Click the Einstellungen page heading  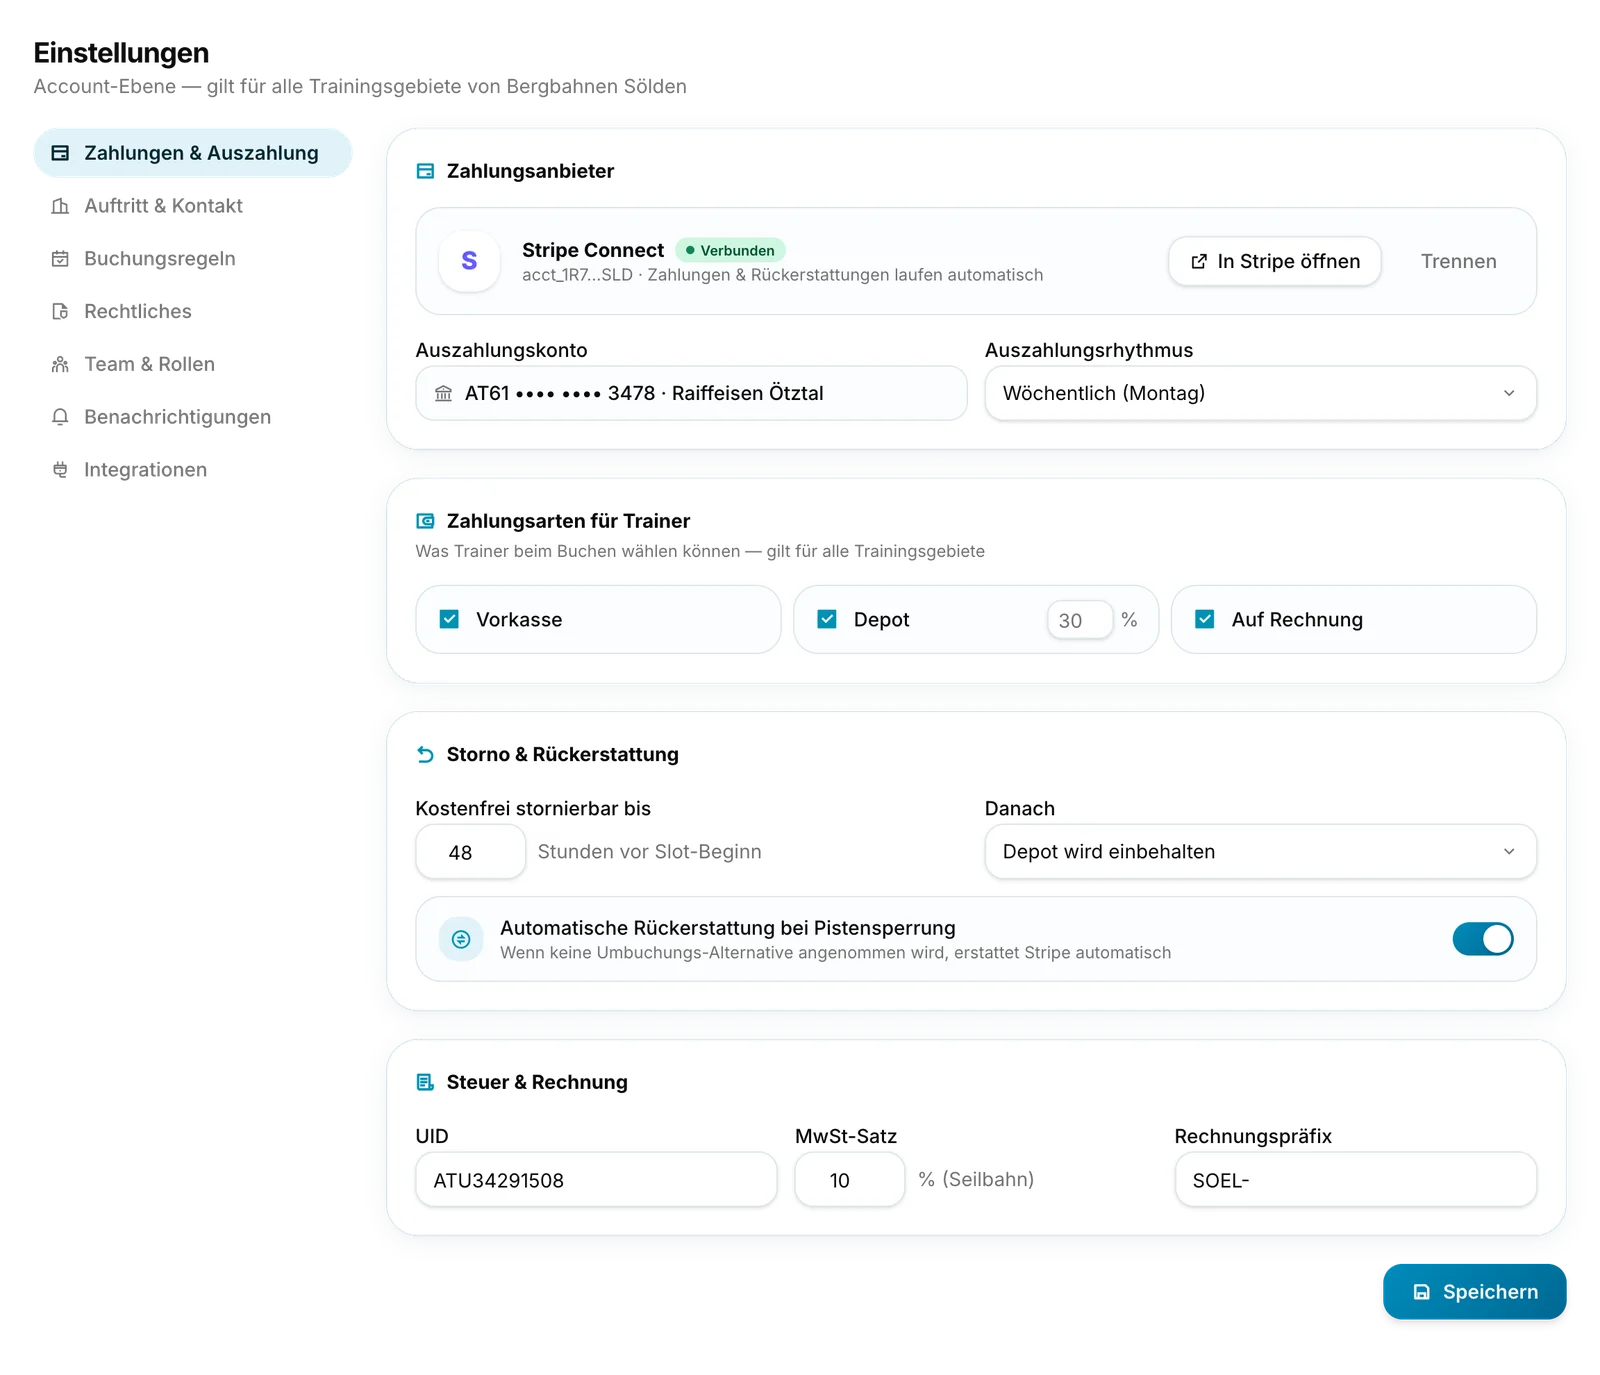click(121, 53)
